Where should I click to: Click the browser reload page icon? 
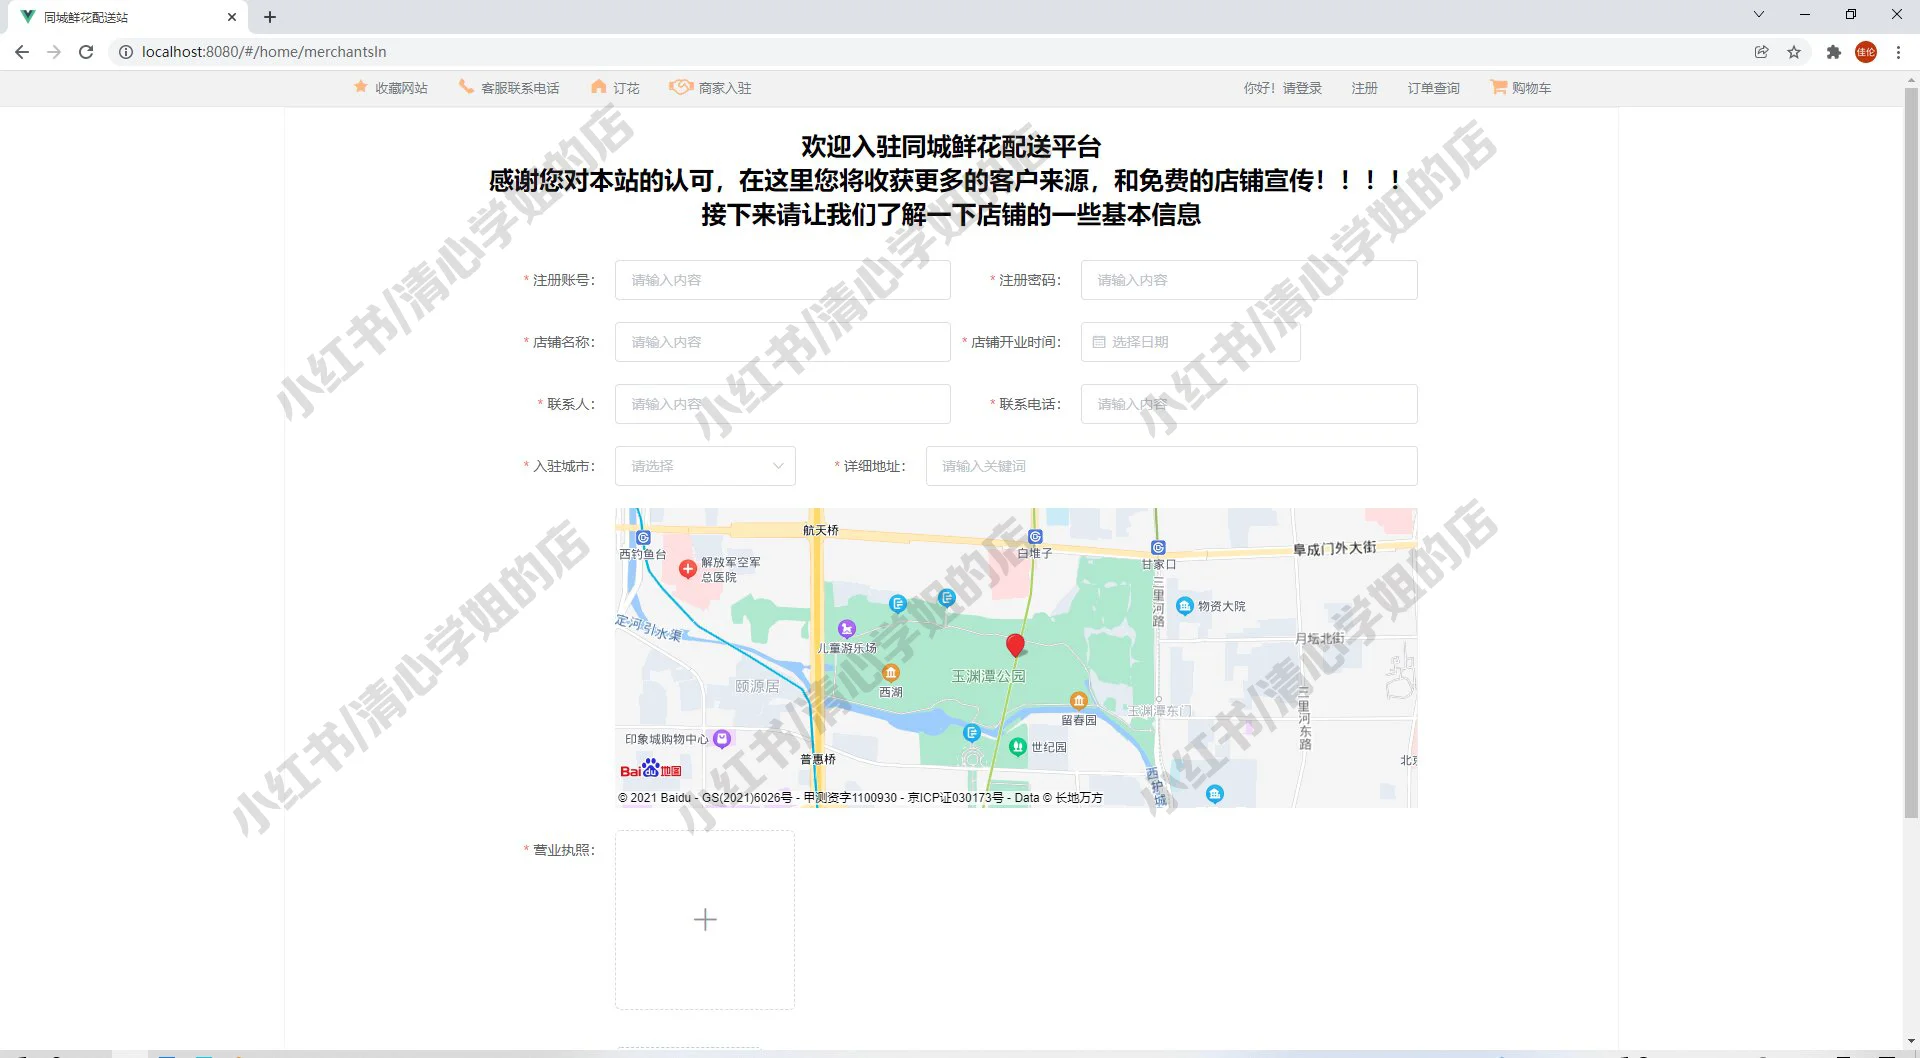pos(86,51)
